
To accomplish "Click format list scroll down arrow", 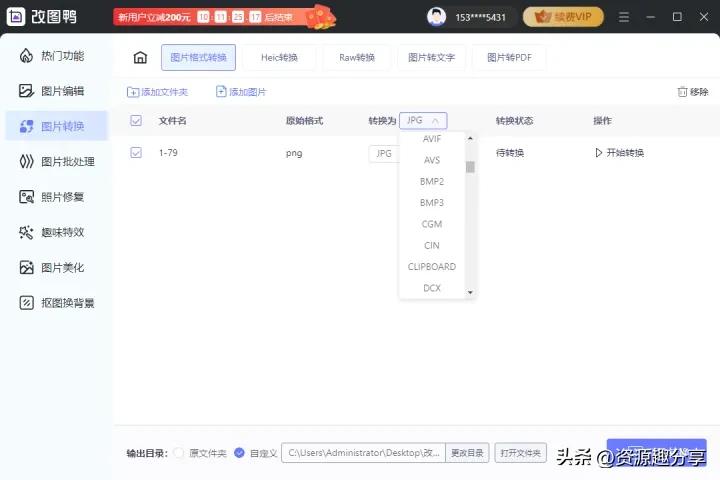I will (470, 292).
